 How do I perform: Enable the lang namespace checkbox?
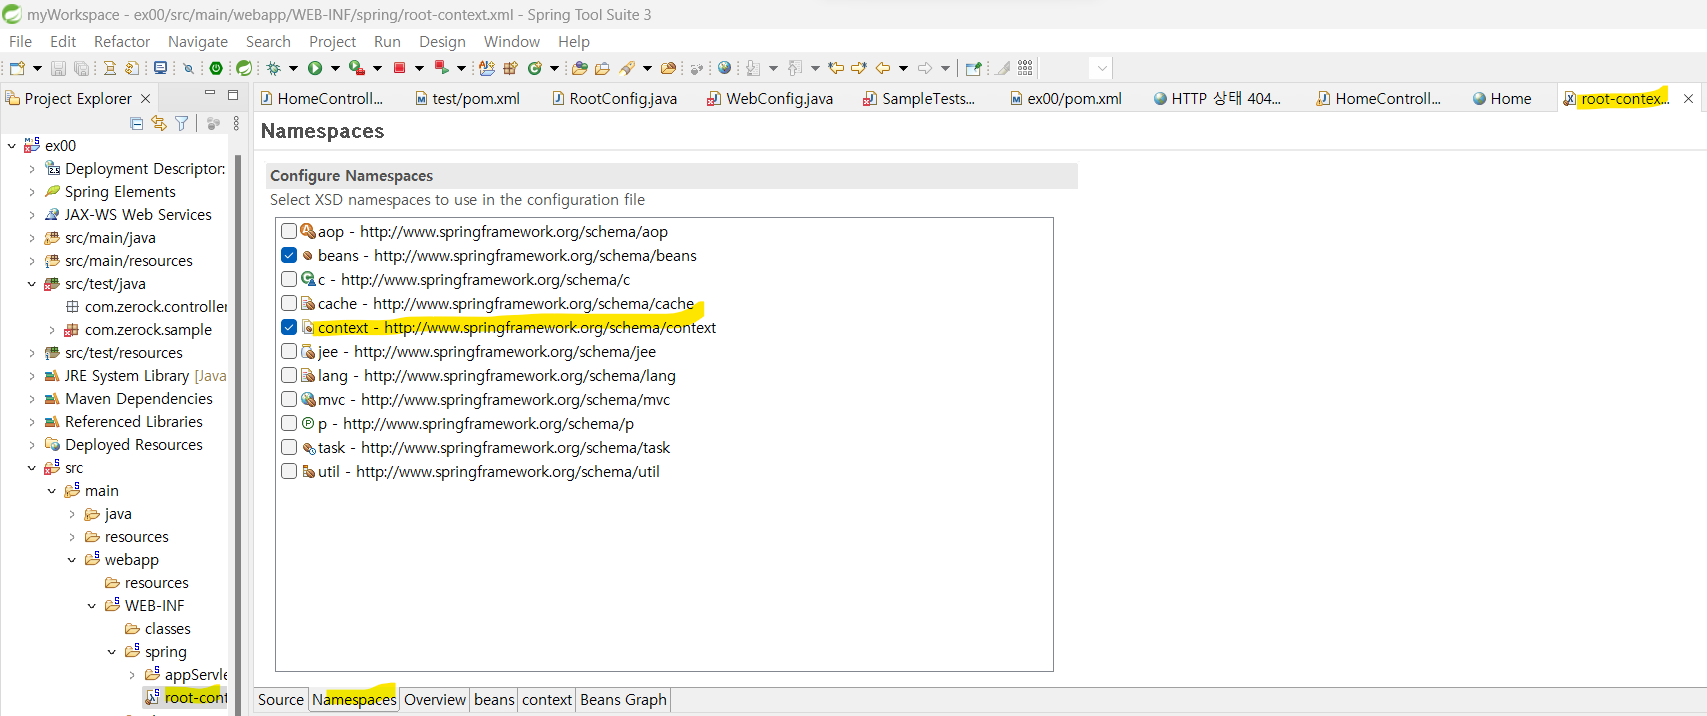[289, 375]
